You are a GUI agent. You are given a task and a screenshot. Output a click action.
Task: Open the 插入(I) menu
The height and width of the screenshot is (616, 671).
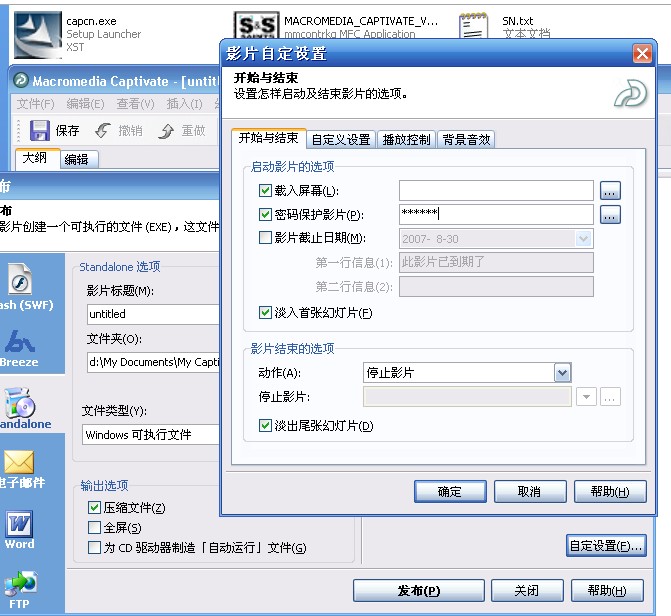tap(184, 104)
